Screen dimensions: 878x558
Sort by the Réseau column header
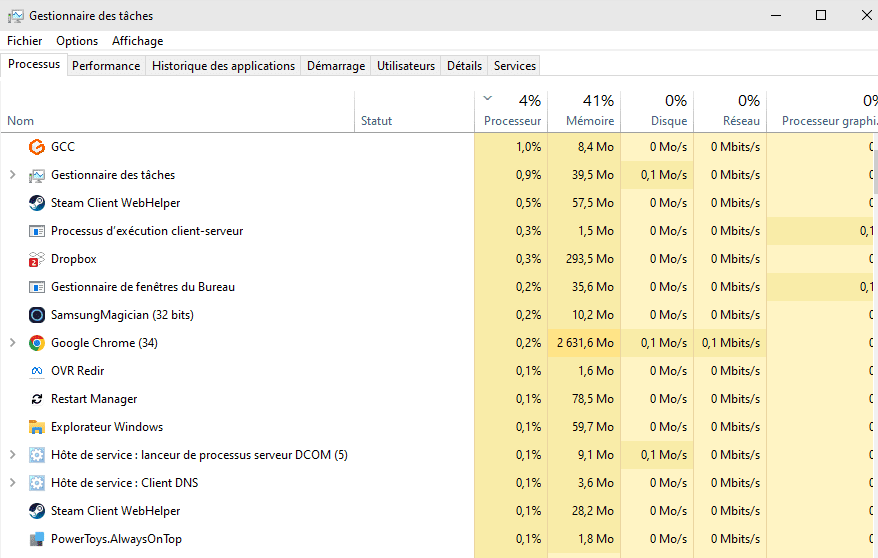tap(730, 112)
